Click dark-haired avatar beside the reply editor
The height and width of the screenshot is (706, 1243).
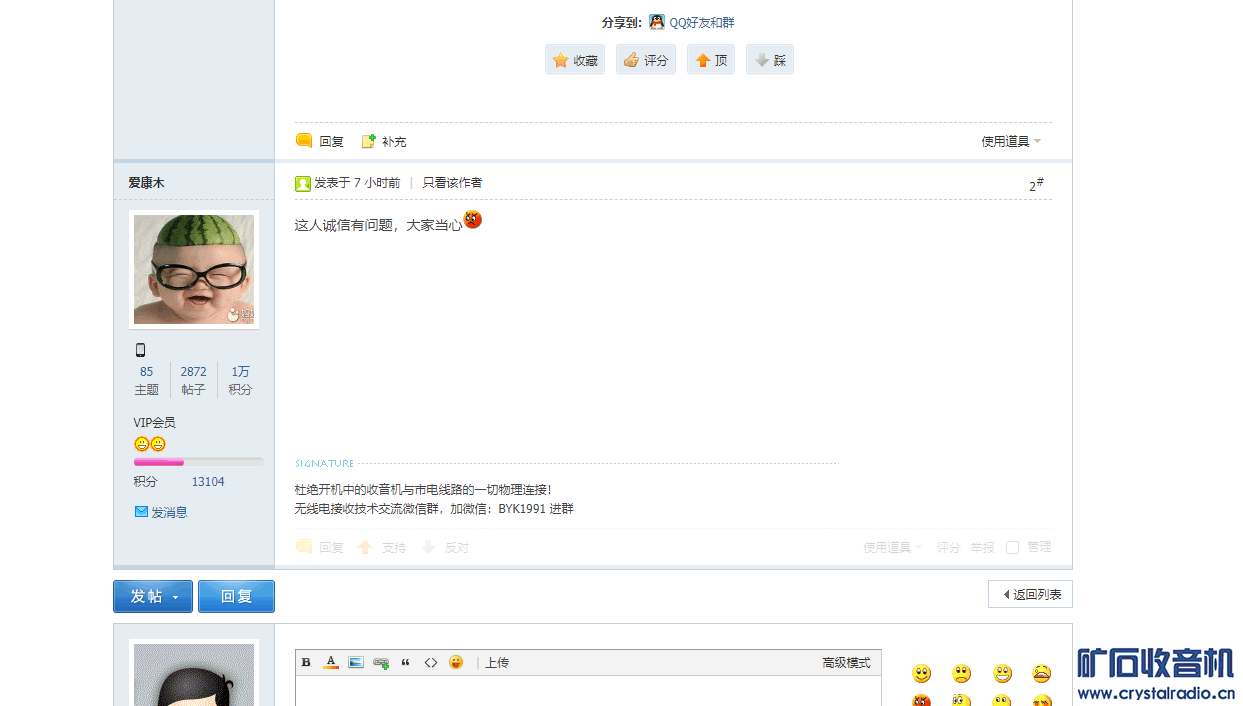click(194, 675)
